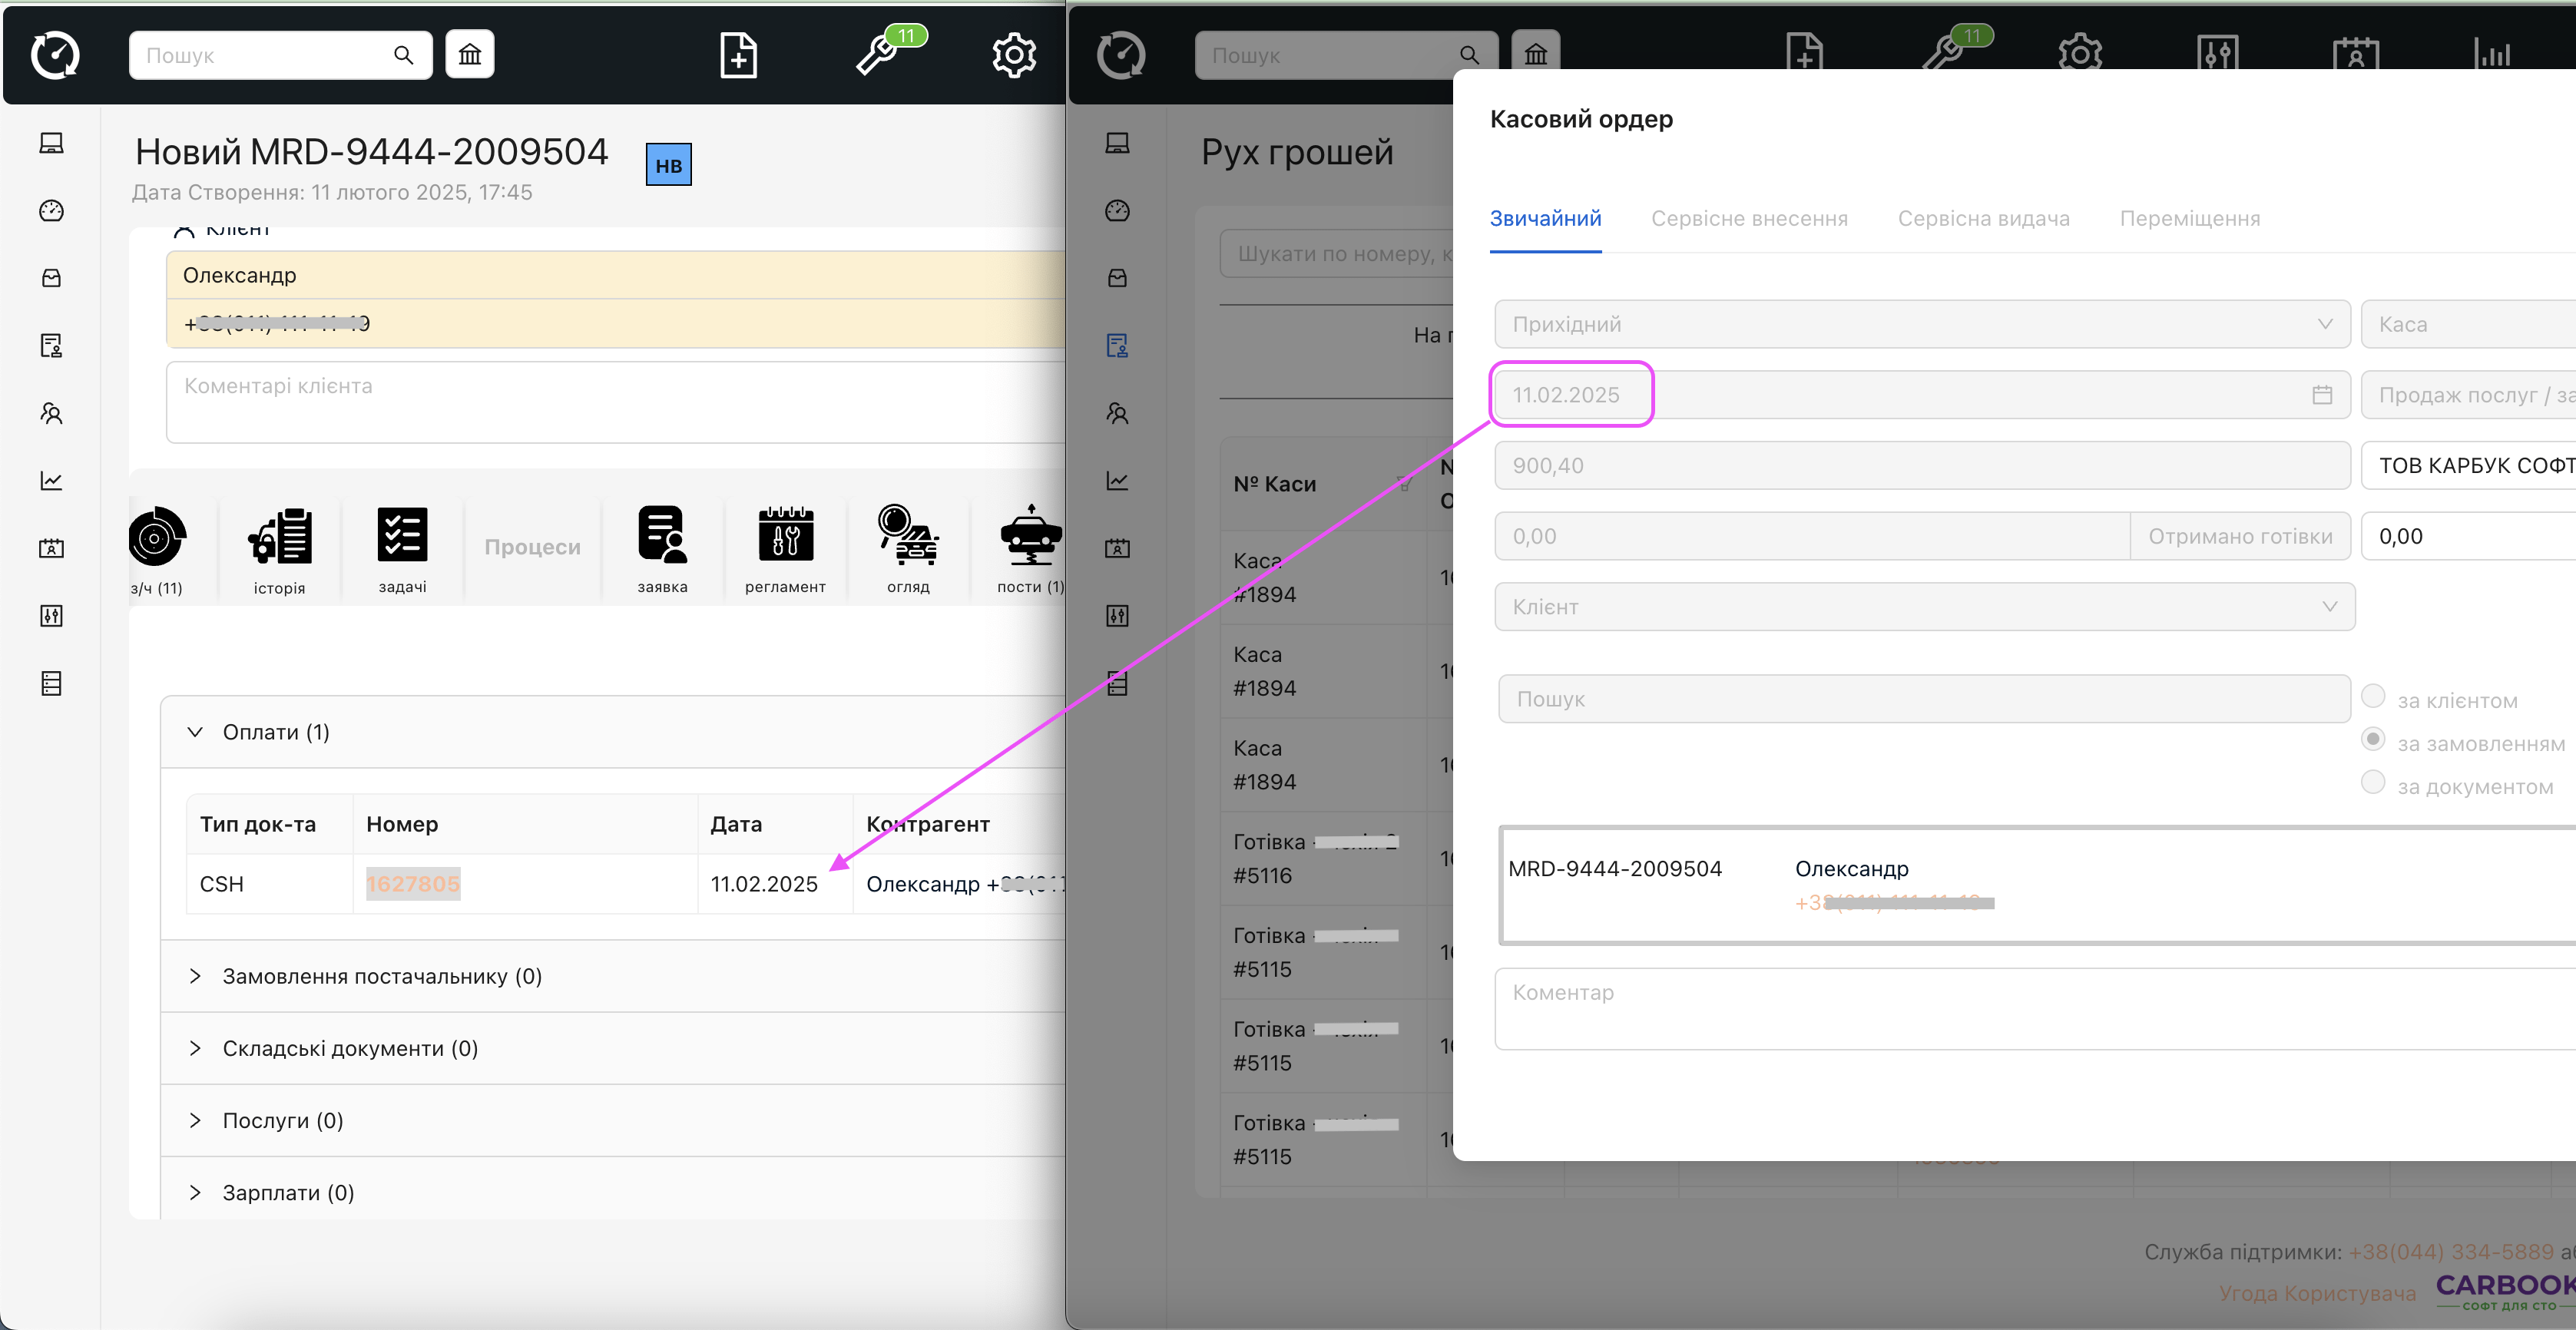Switch to the Переміщення tab
The width and height of the screenshot is (2576, 1330).
point(2189,218)
